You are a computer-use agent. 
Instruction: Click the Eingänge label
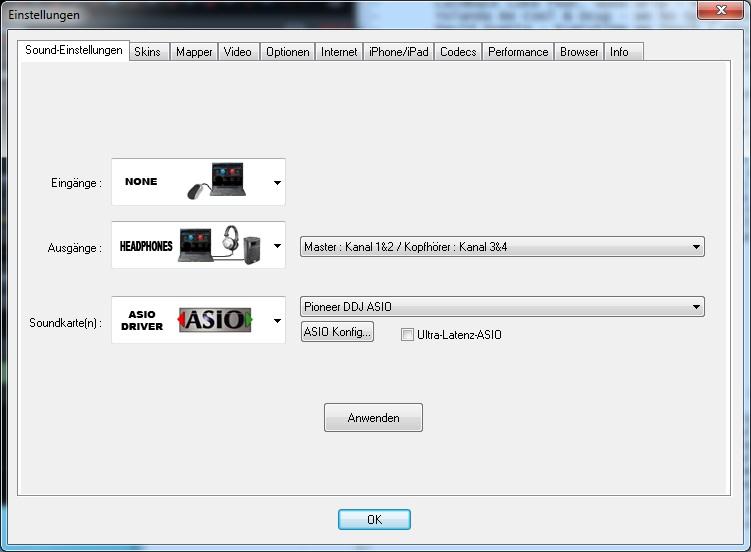pyautogui.click(x=76, y=183)
